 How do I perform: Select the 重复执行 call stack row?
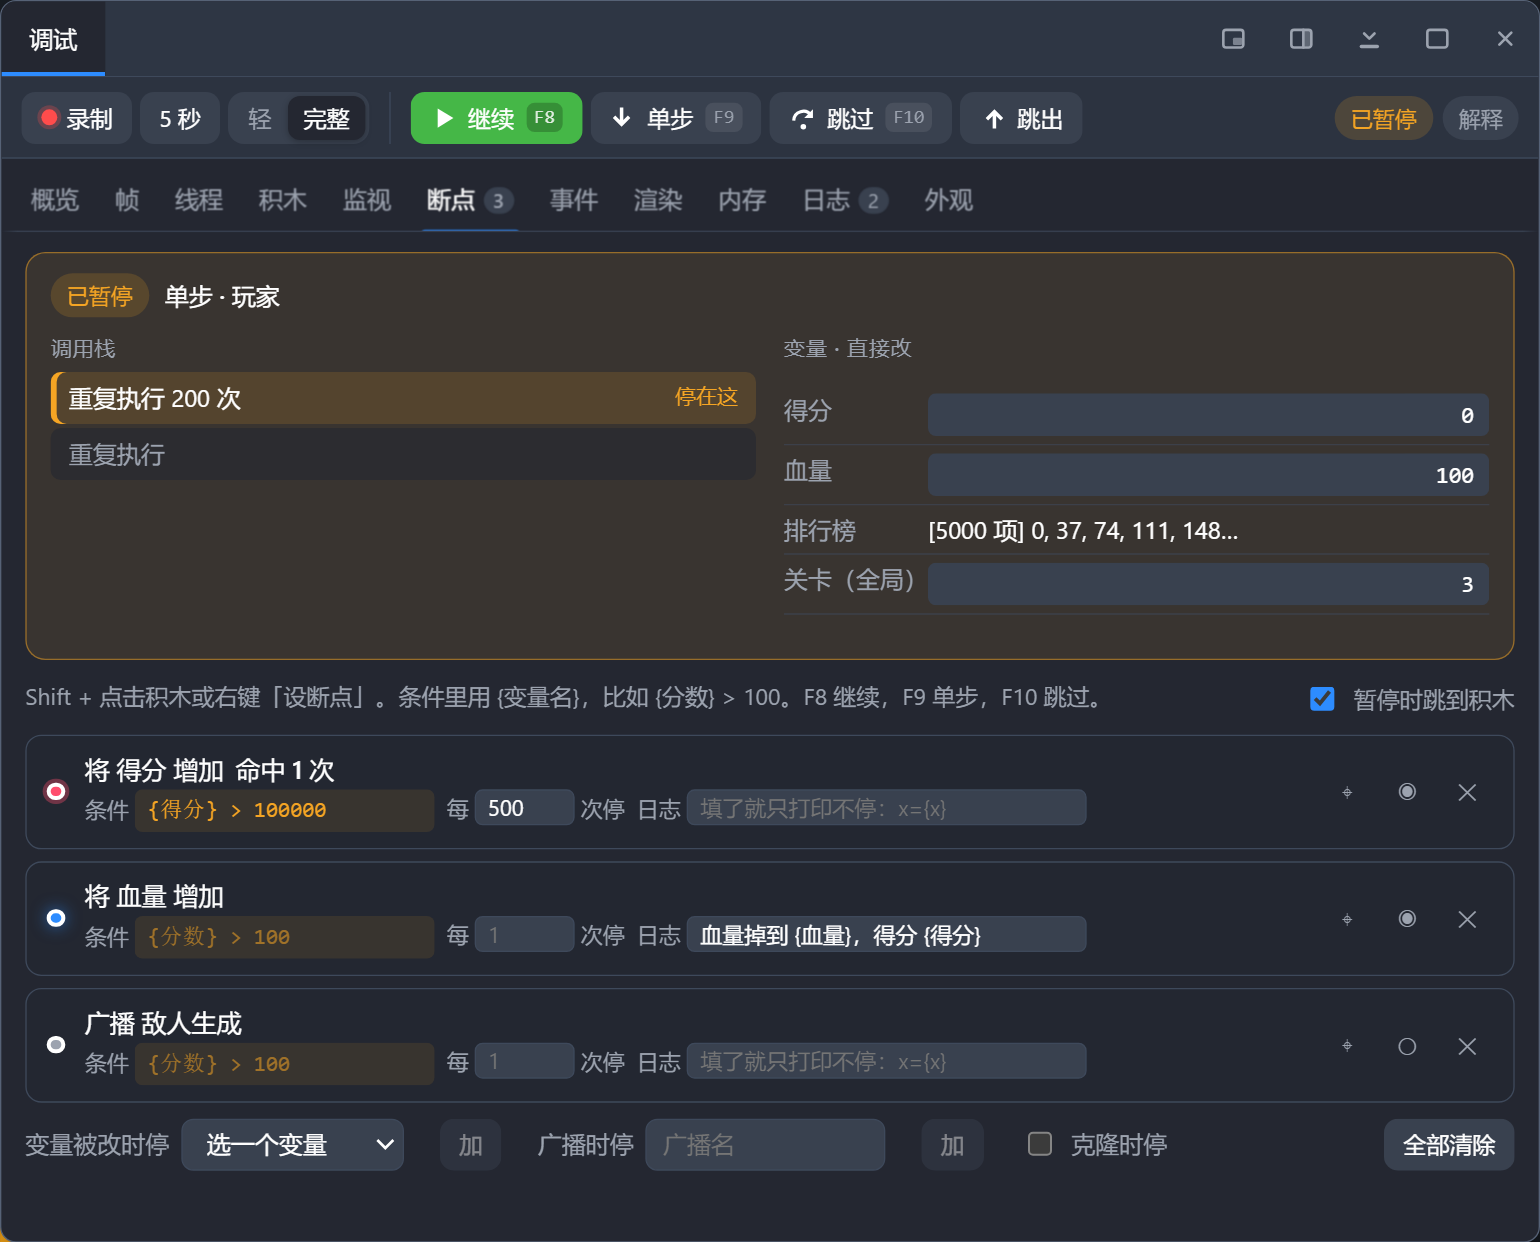[x=403, y=455]
